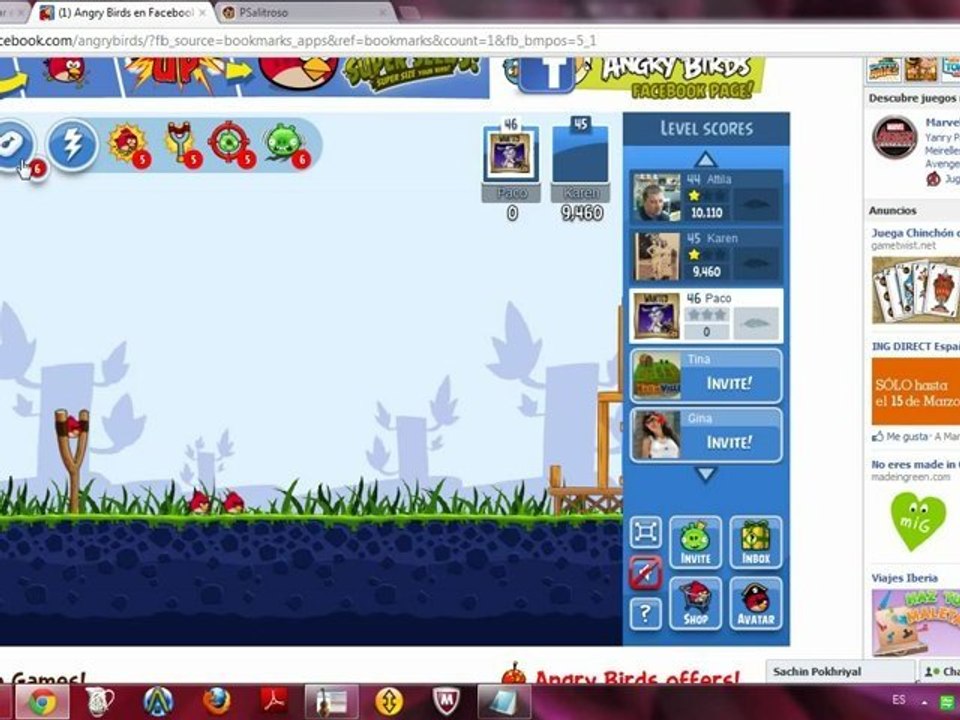Image resolution: width=960 pixels, height=720 pixels.
Task: Open the ING DIRECT orange ad
Action: (915, 392)
